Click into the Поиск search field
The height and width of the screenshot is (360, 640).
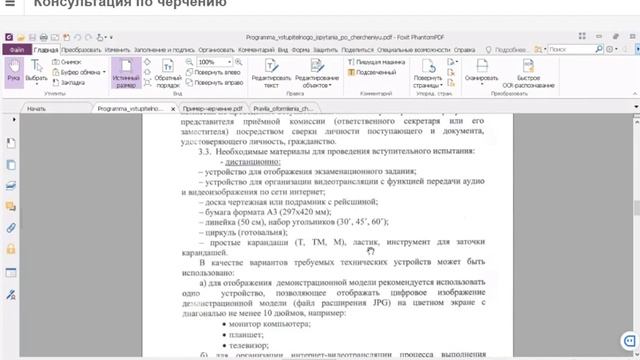571,49
